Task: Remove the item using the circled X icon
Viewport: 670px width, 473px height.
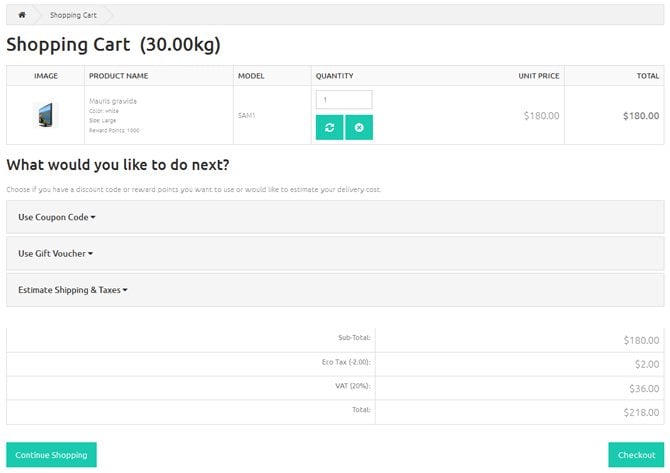Action: (359, 127)
